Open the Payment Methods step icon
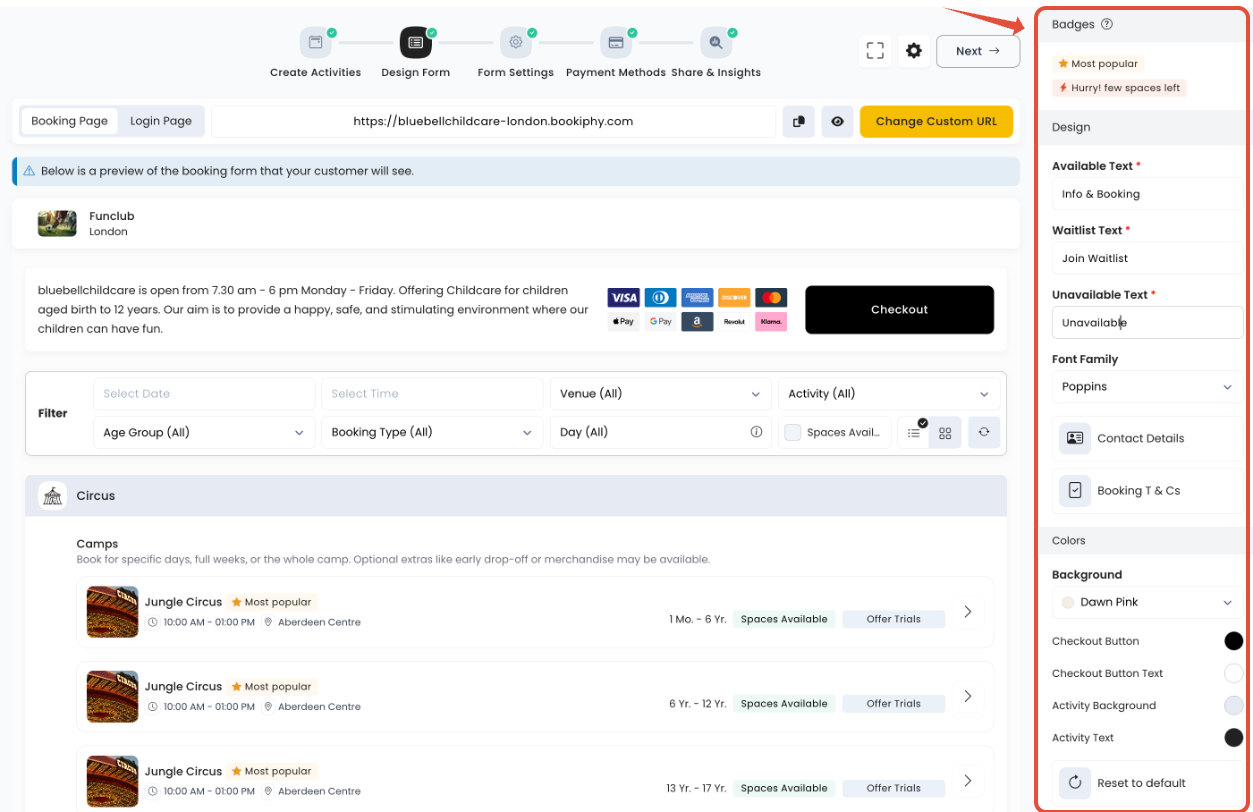This screenshot has width=1253, height=812. pos(616,43)
